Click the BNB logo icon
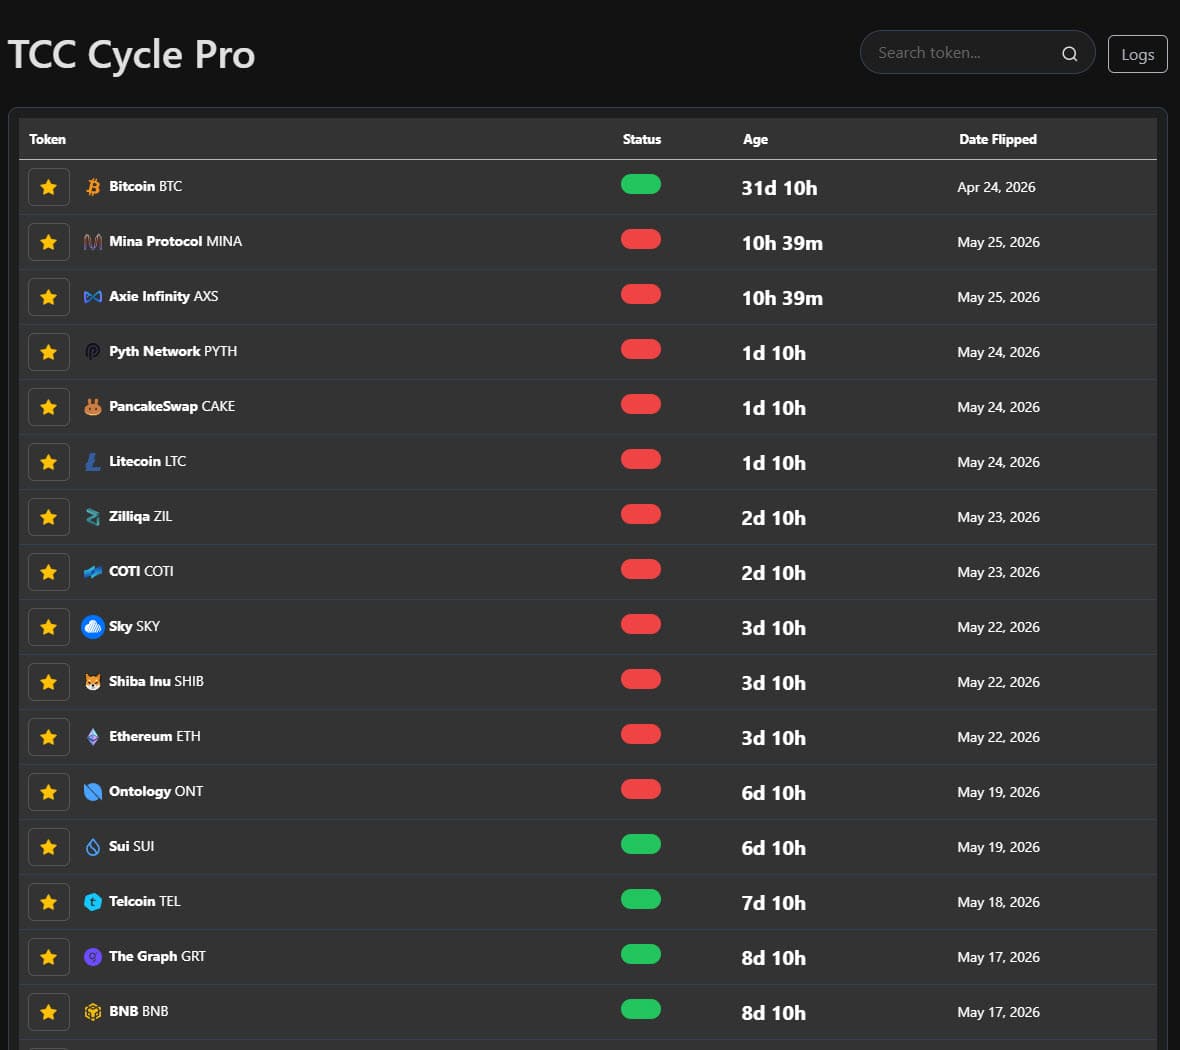 (93, 1011)
